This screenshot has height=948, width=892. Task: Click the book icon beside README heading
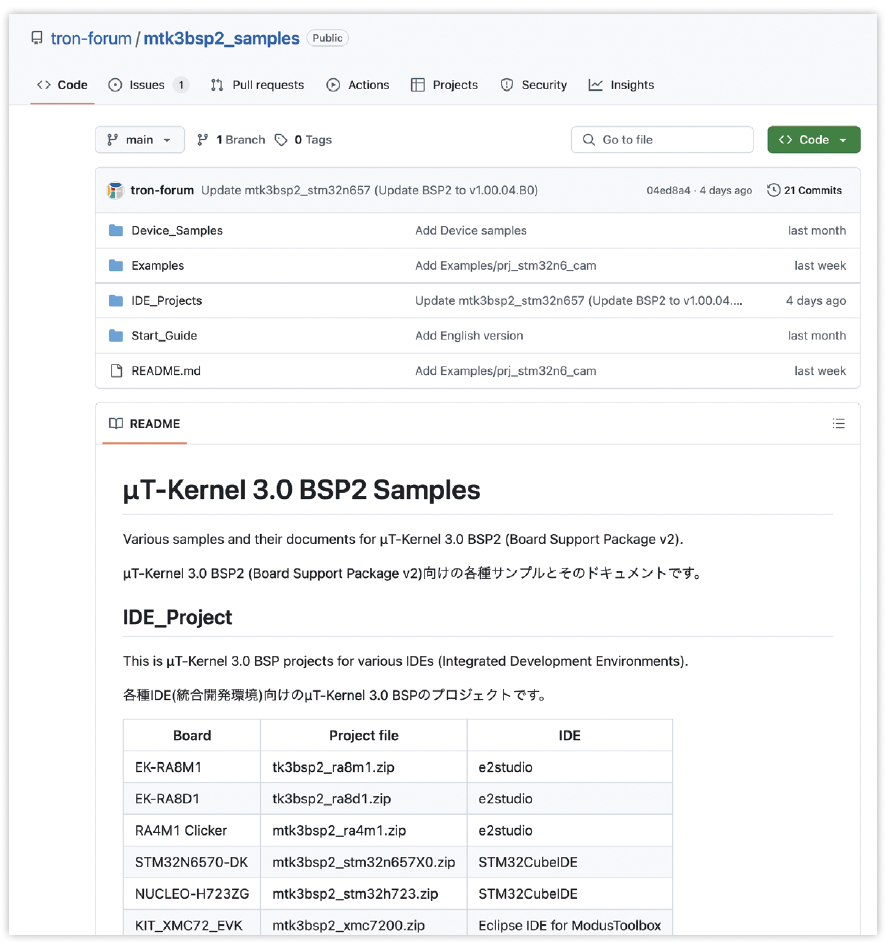click(116, 423)
